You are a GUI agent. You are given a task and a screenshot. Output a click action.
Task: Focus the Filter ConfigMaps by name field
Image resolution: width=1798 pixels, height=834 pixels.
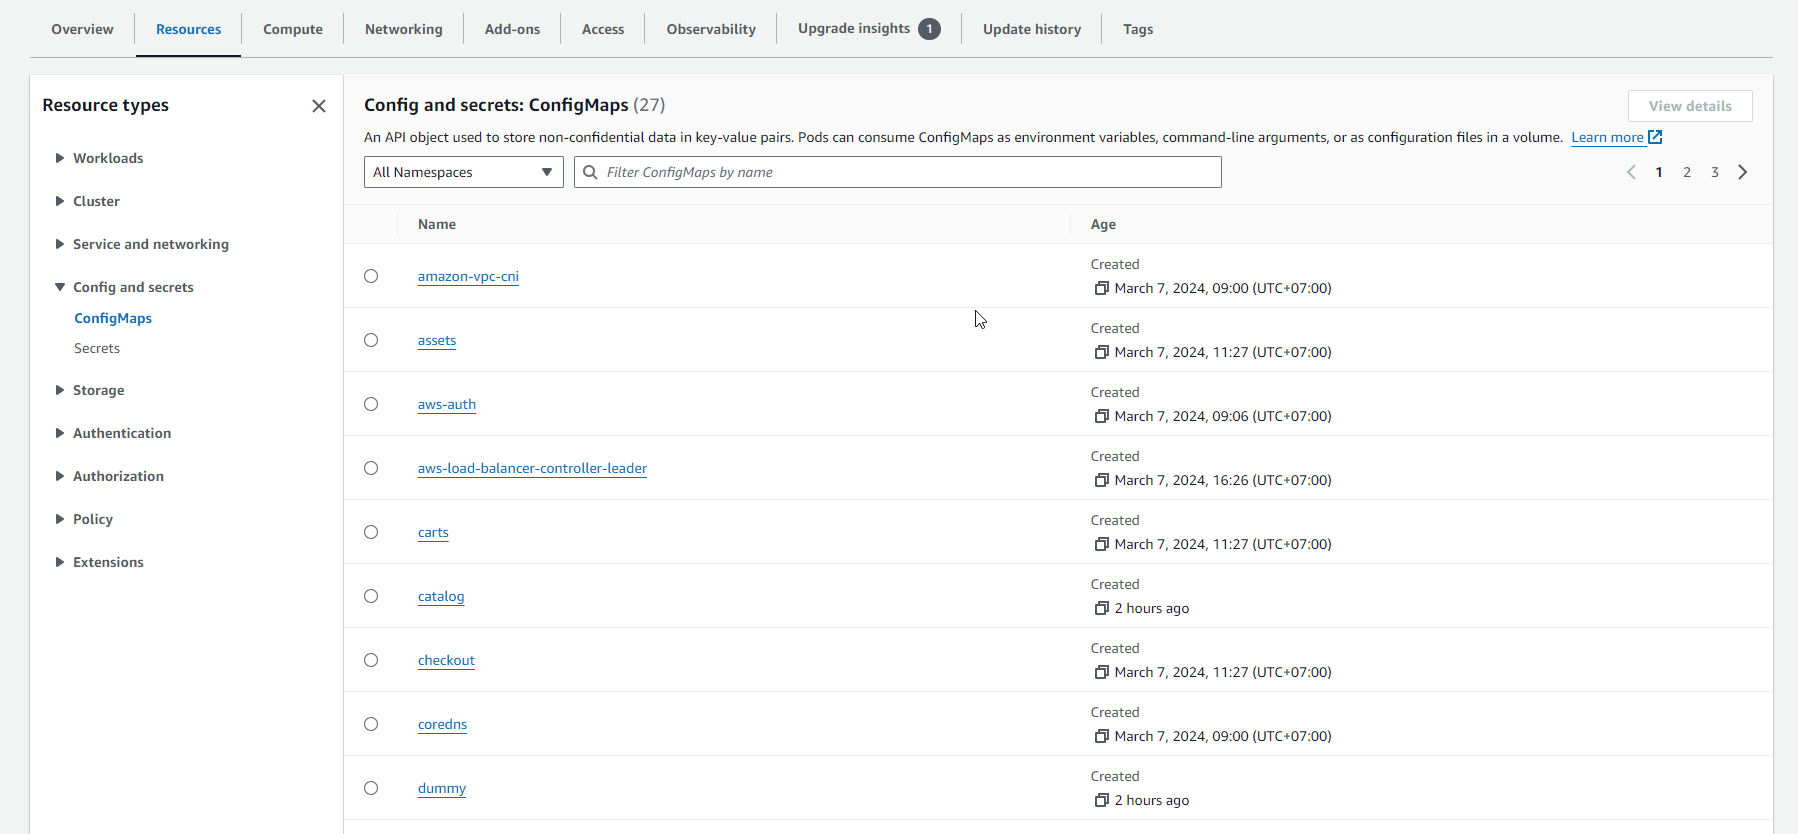898,172
